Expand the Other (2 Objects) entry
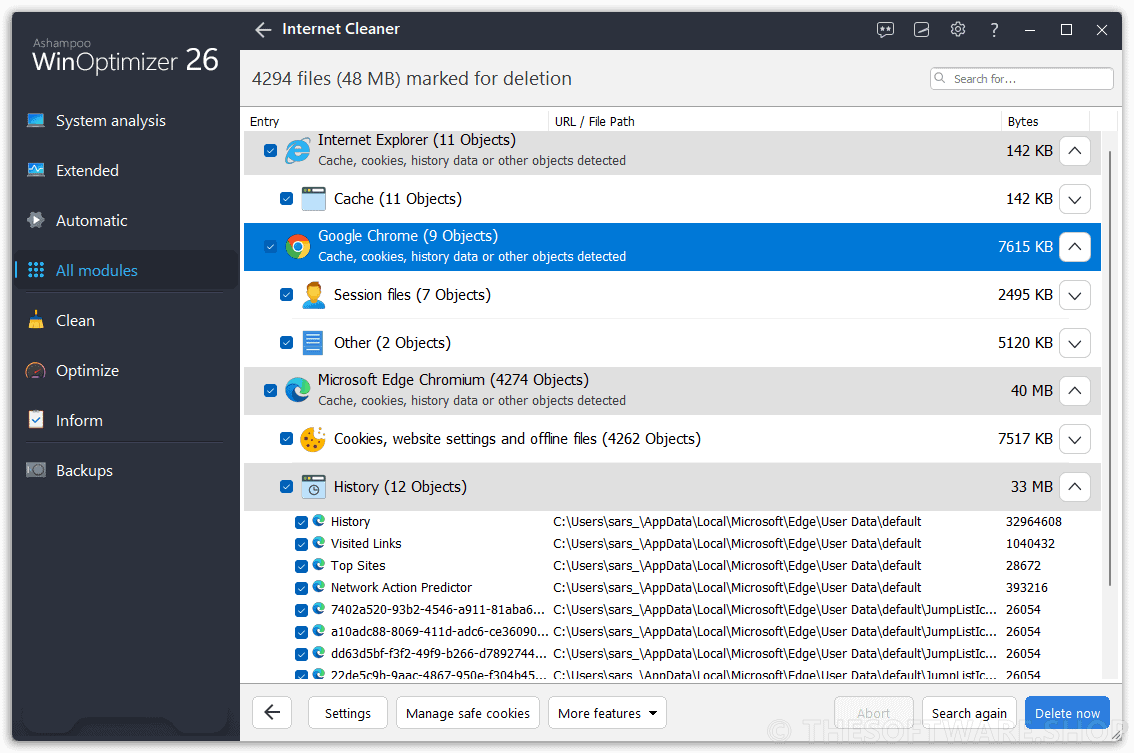Screen dimensions: 1134x753 pos(1075,343)
